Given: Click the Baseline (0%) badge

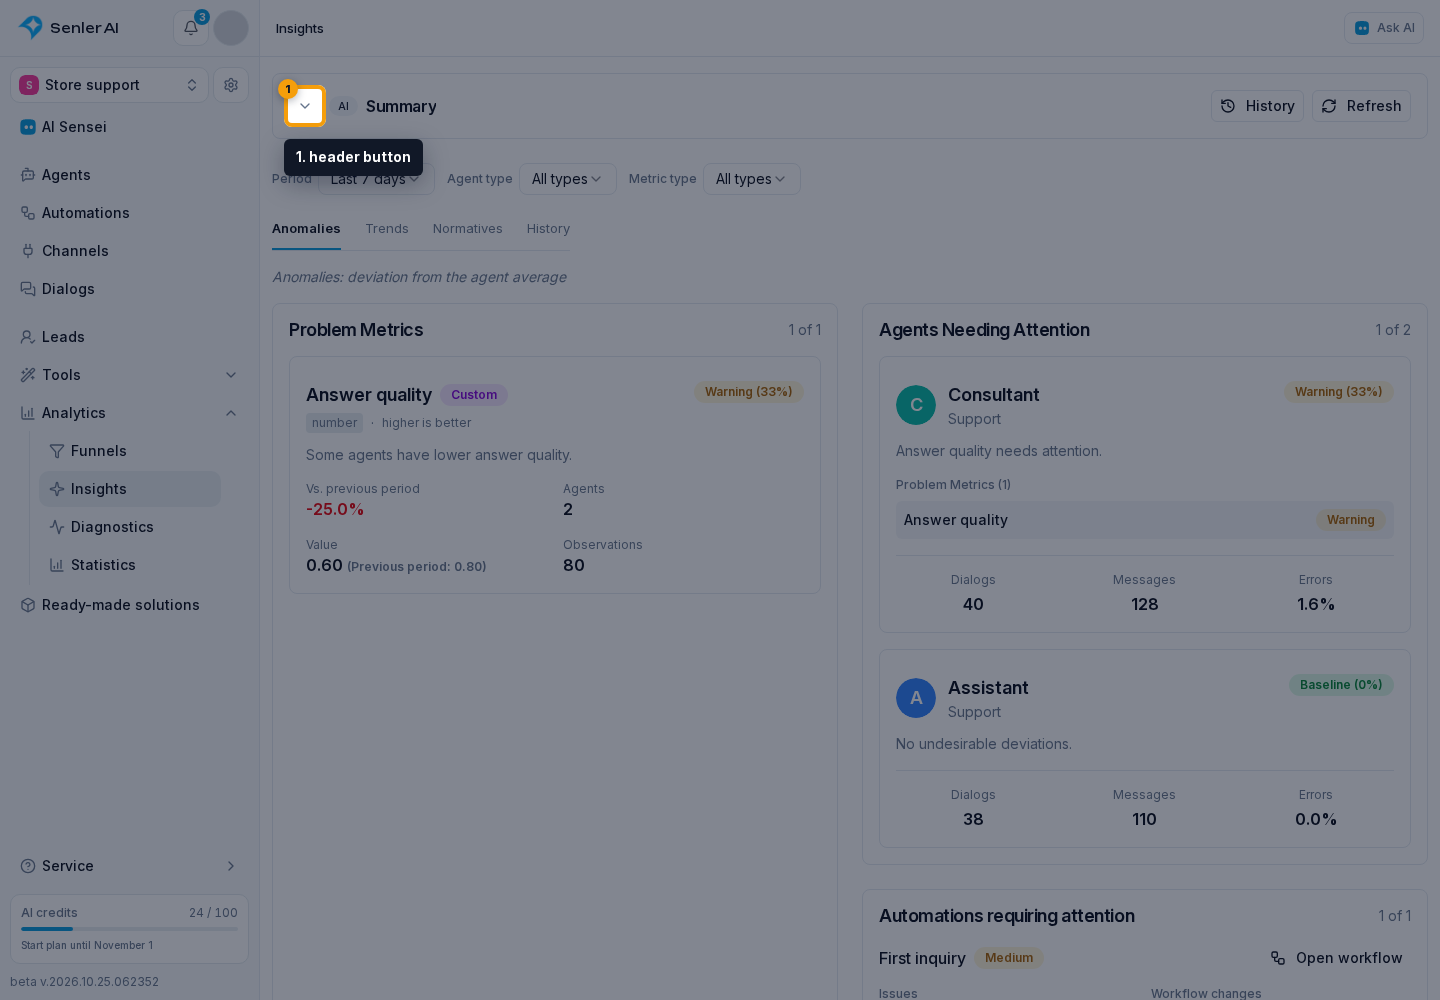Looking at the screenshot, I should [1341, 685].
